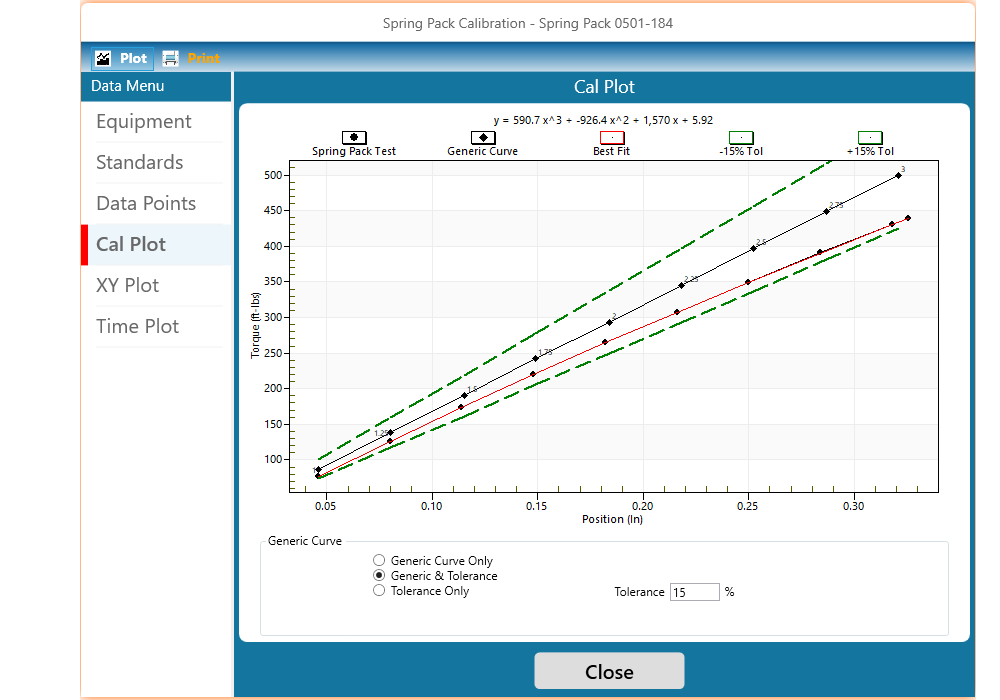Click the -15% Tol legend marker
This screenshot has width=1000, height=700.
(741, 138)
